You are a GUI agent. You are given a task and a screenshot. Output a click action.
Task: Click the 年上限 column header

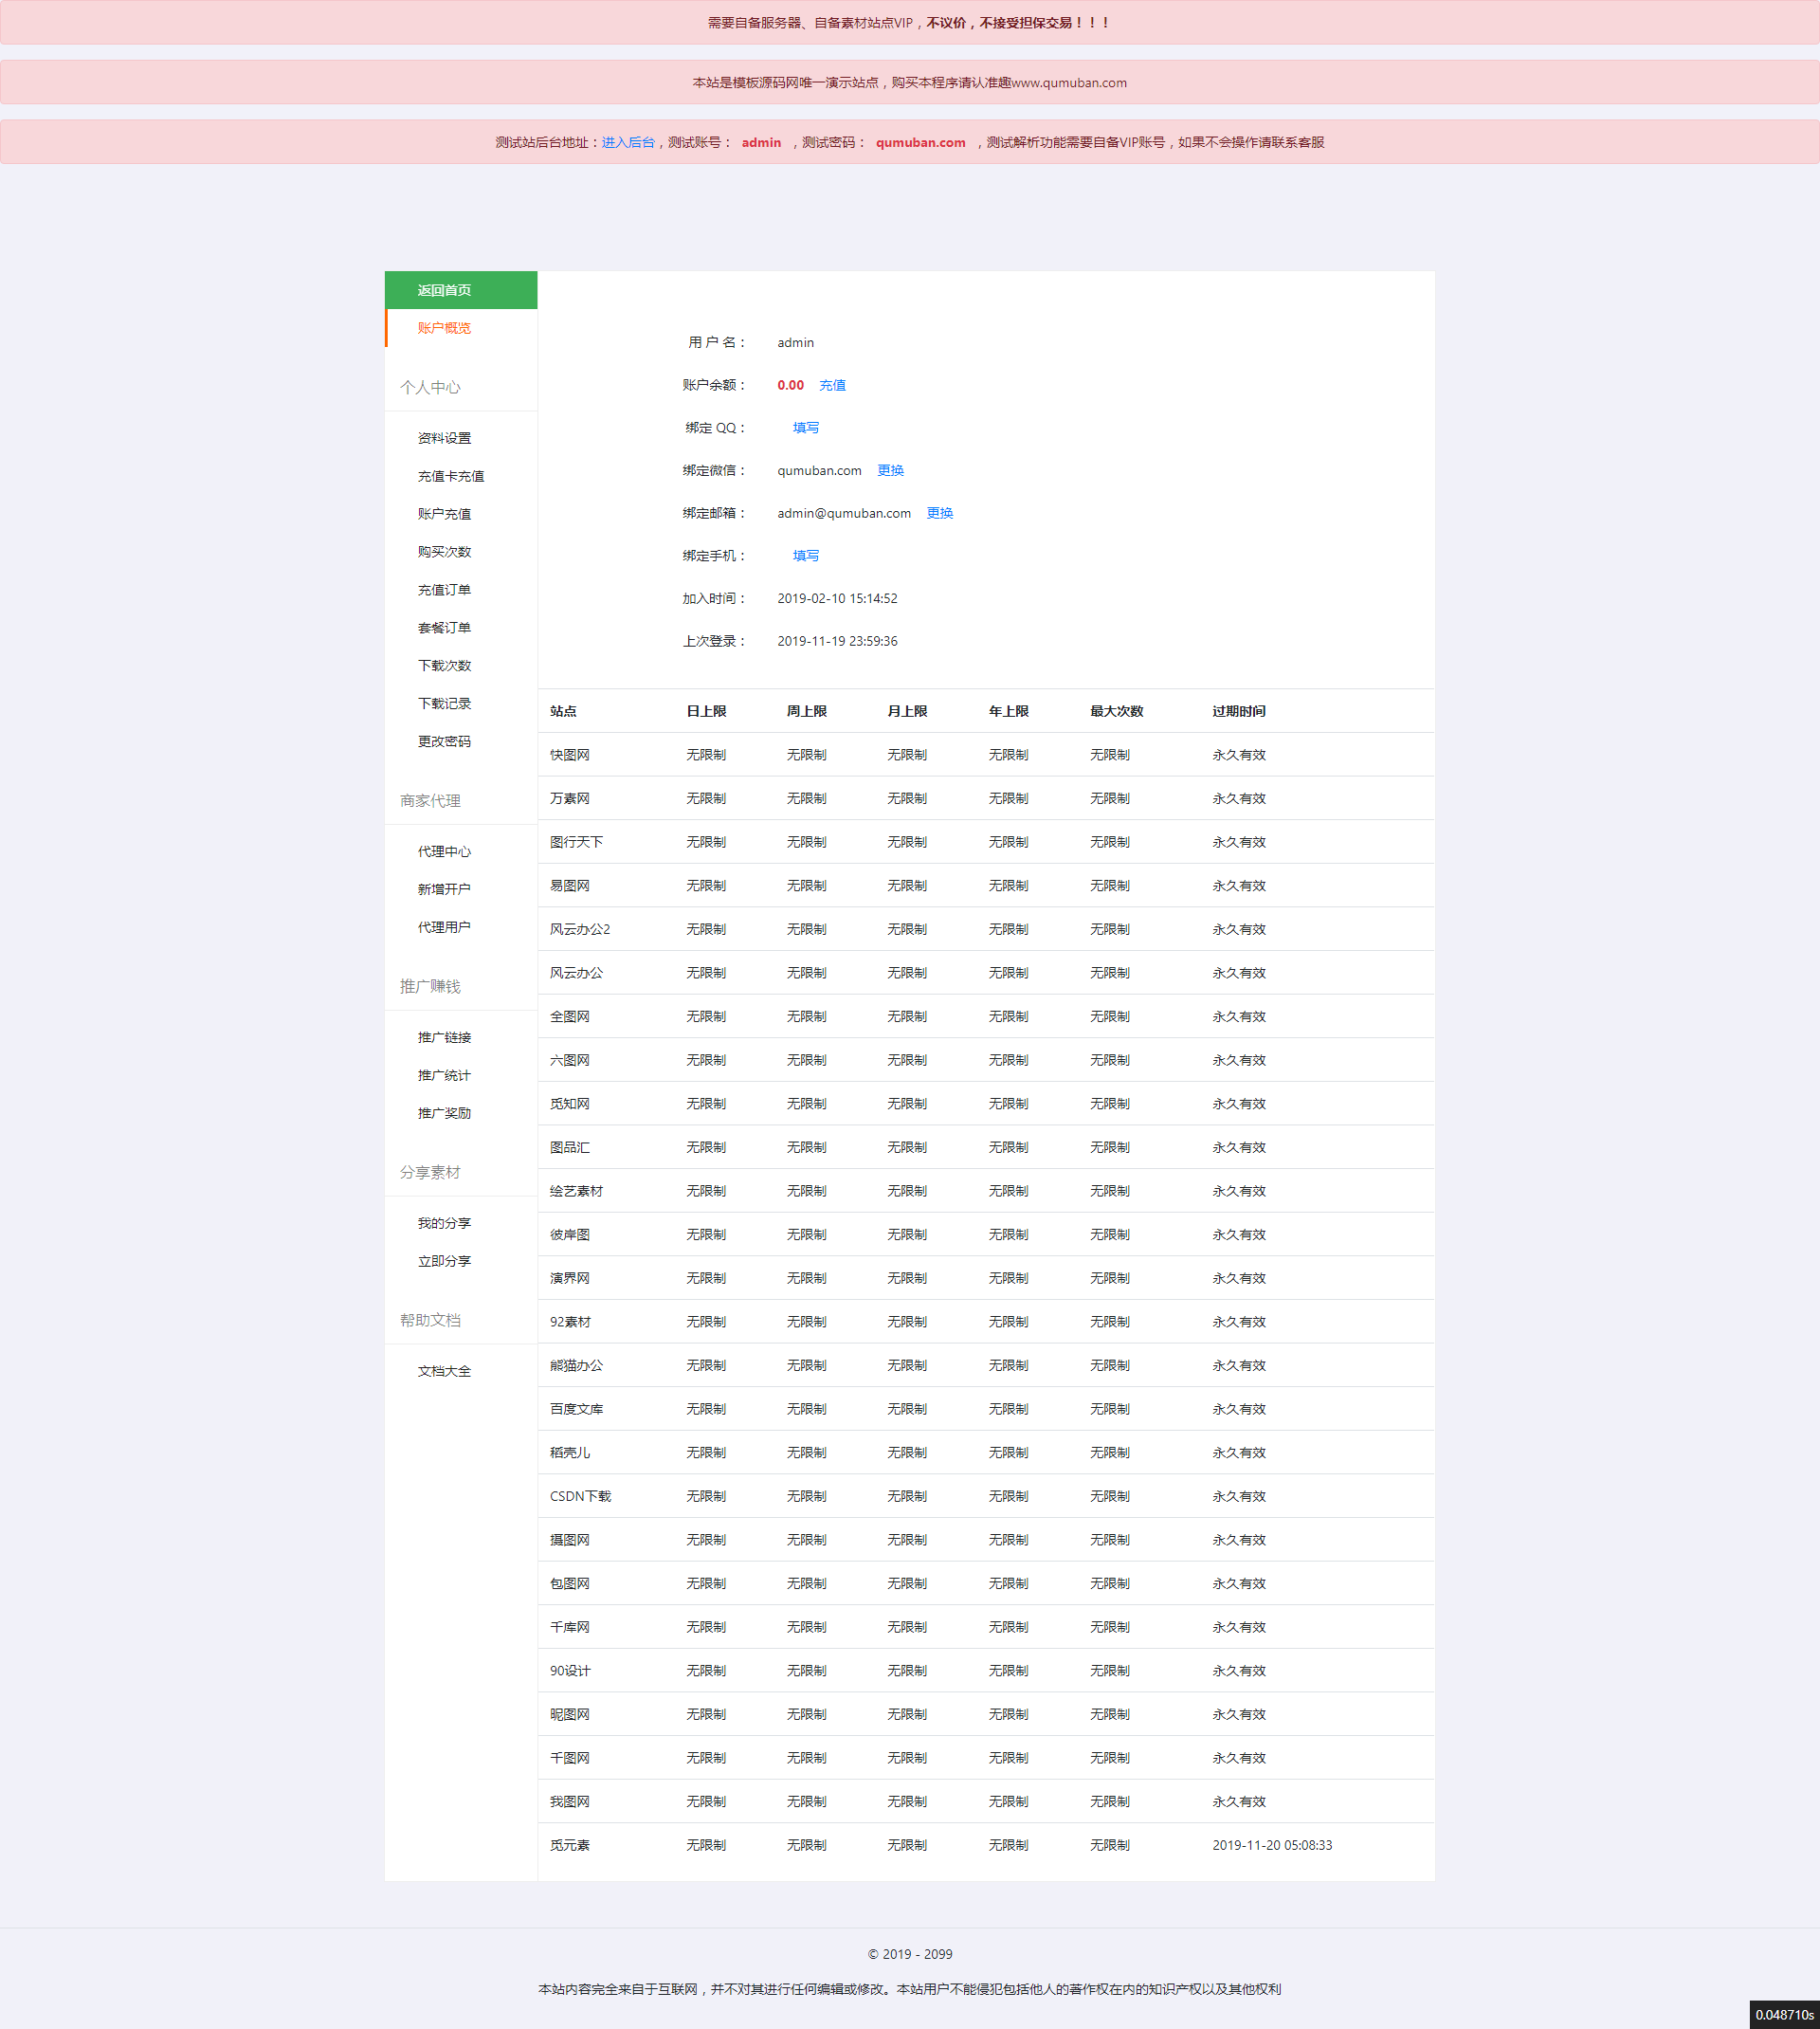click(1008, 711)
